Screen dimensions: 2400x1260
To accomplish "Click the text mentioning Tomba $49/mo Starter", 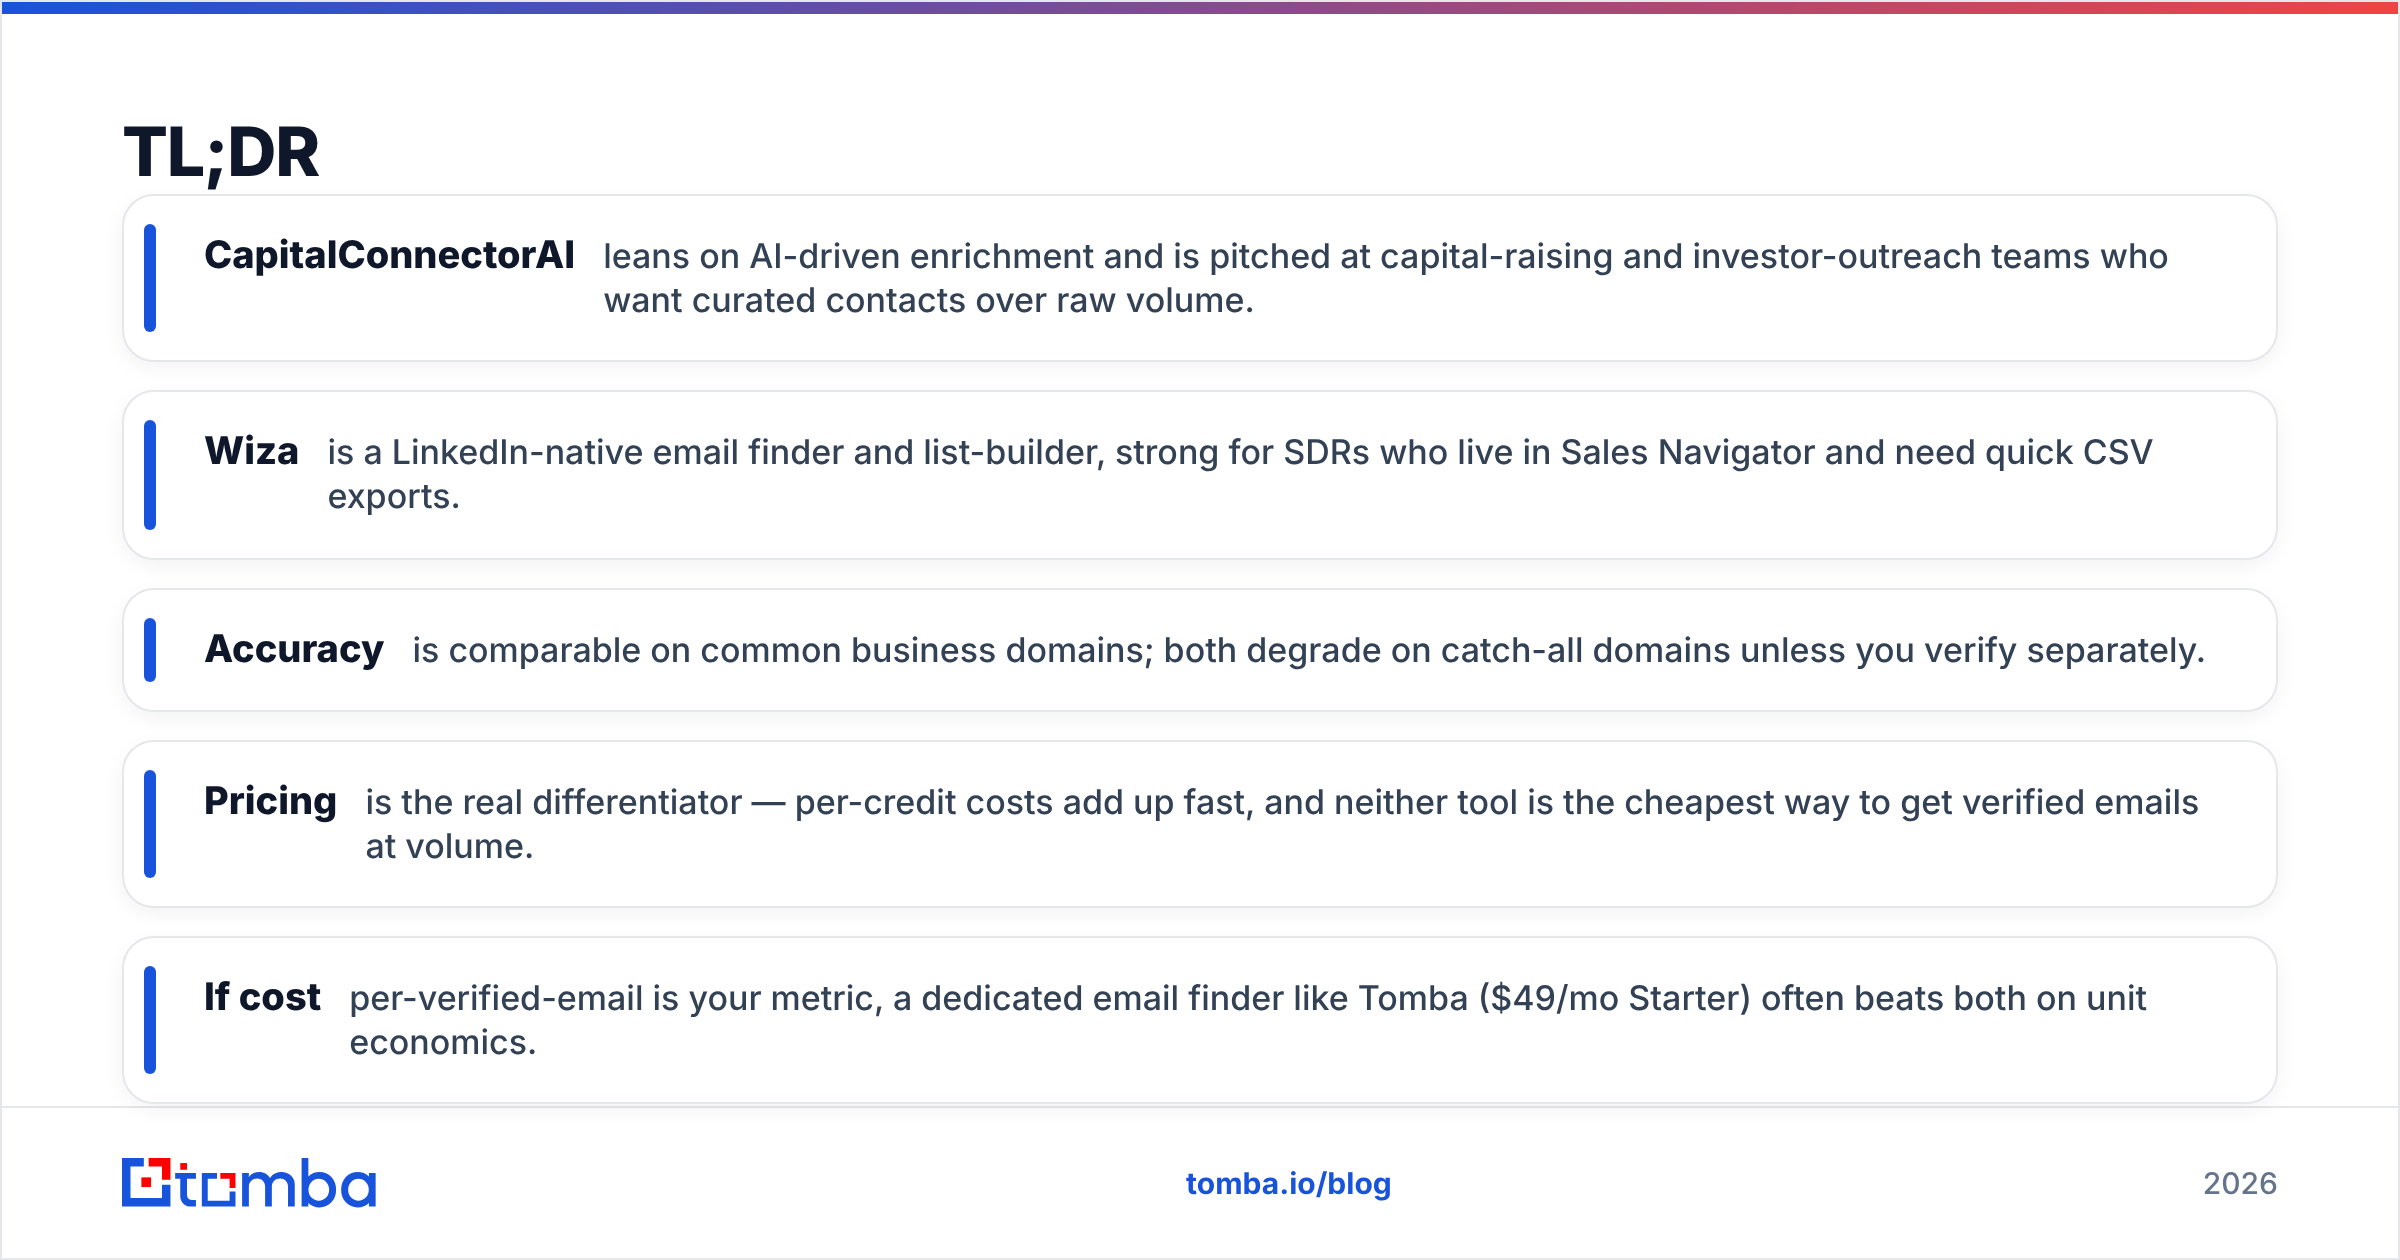I will coord(1248,1020).
